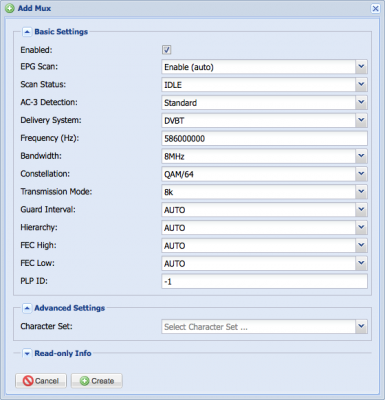Open the Hierarchy dropdown arrow

pos(361,228)
